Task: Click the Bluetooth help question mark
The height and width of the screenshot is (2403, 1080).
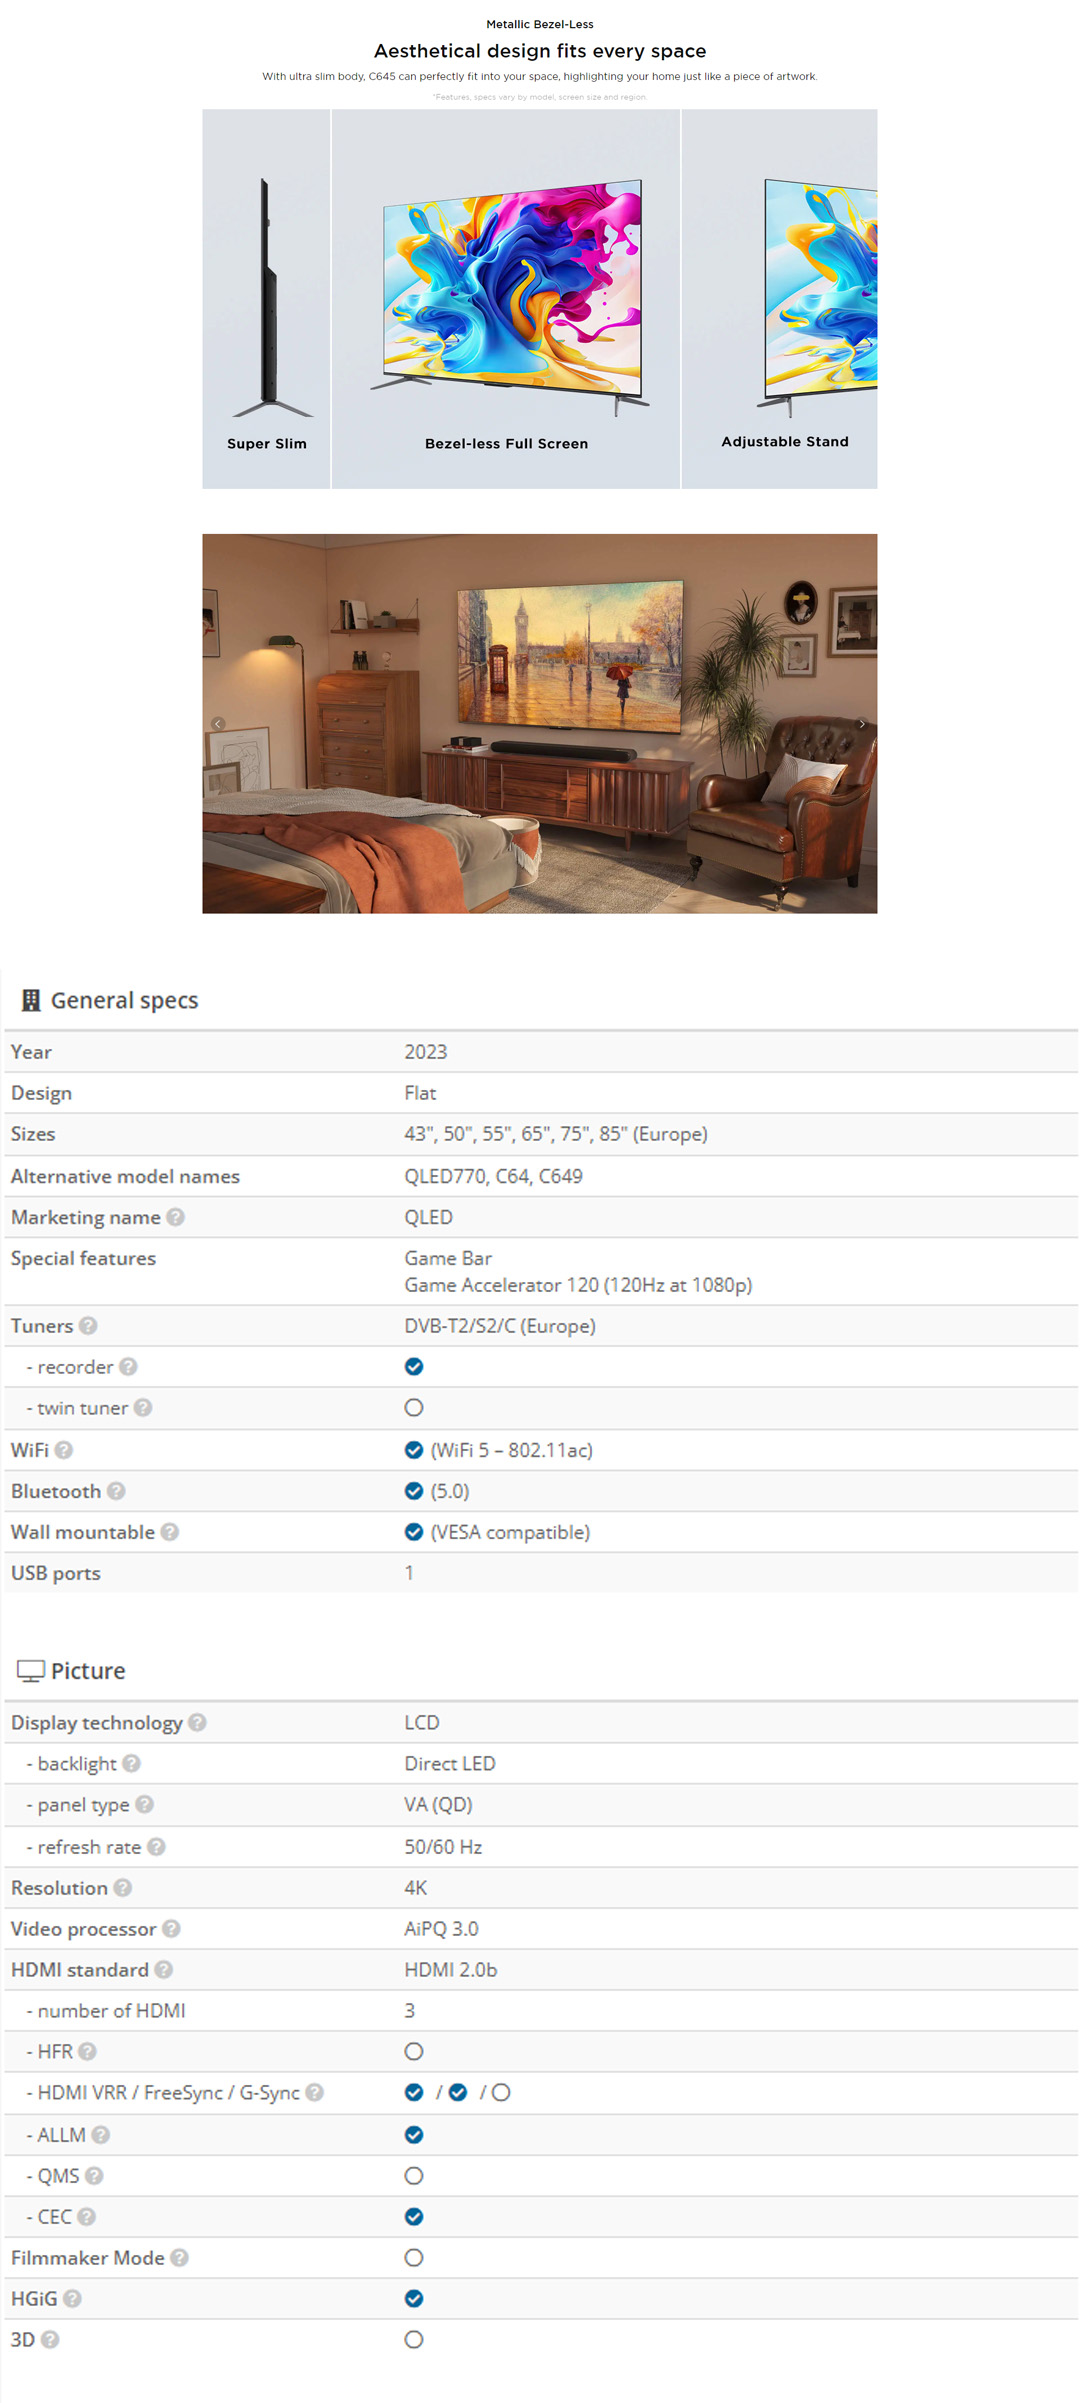Action: point(116,1491)
